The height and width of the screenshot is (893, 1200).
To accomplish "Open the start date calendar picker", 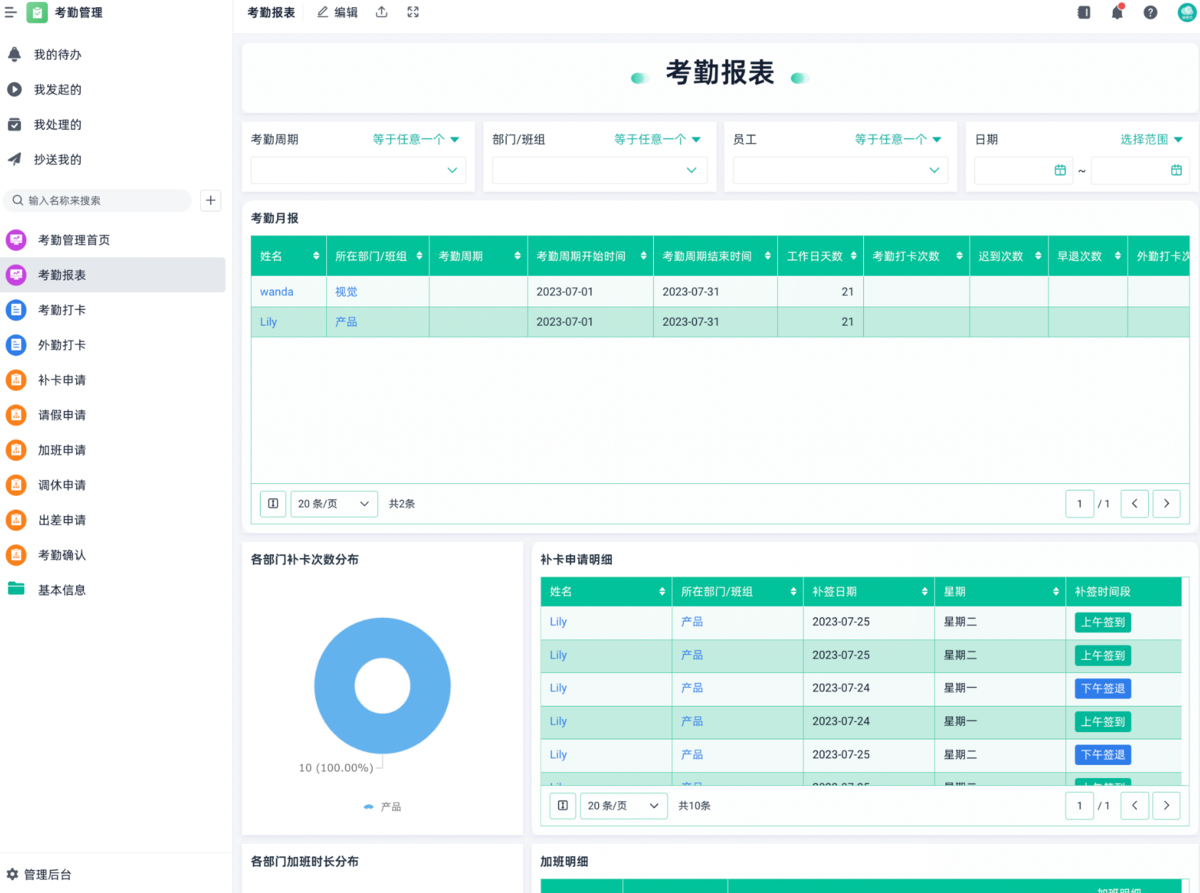I will click(1060, 171).
